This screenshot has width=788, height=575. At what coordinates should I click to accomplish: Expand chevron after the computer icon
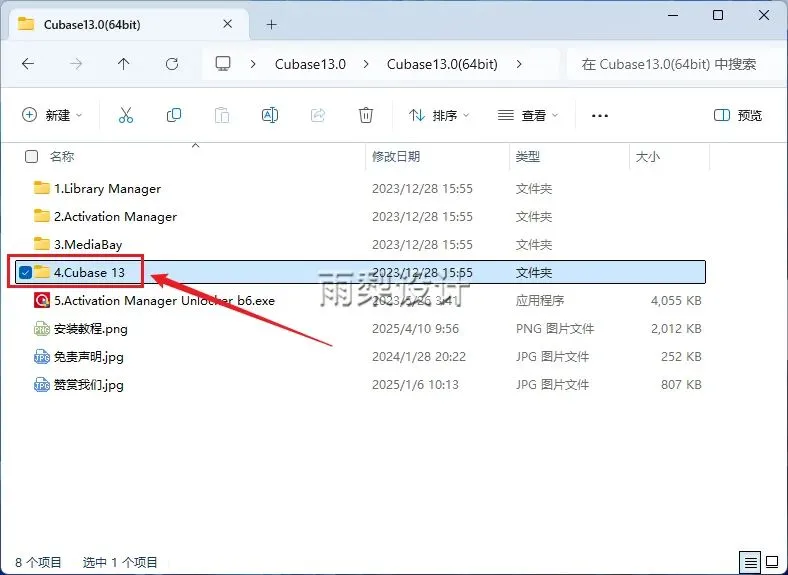pyautogui.click(x=253, y=64)
